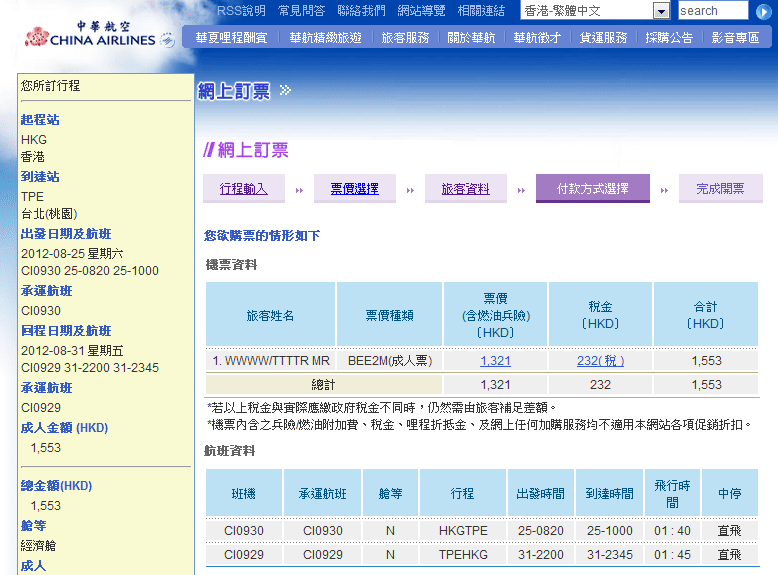Open the 網站導覽 sitemap link
Viewport: 778px width, 575px height.
click(421, 11)
